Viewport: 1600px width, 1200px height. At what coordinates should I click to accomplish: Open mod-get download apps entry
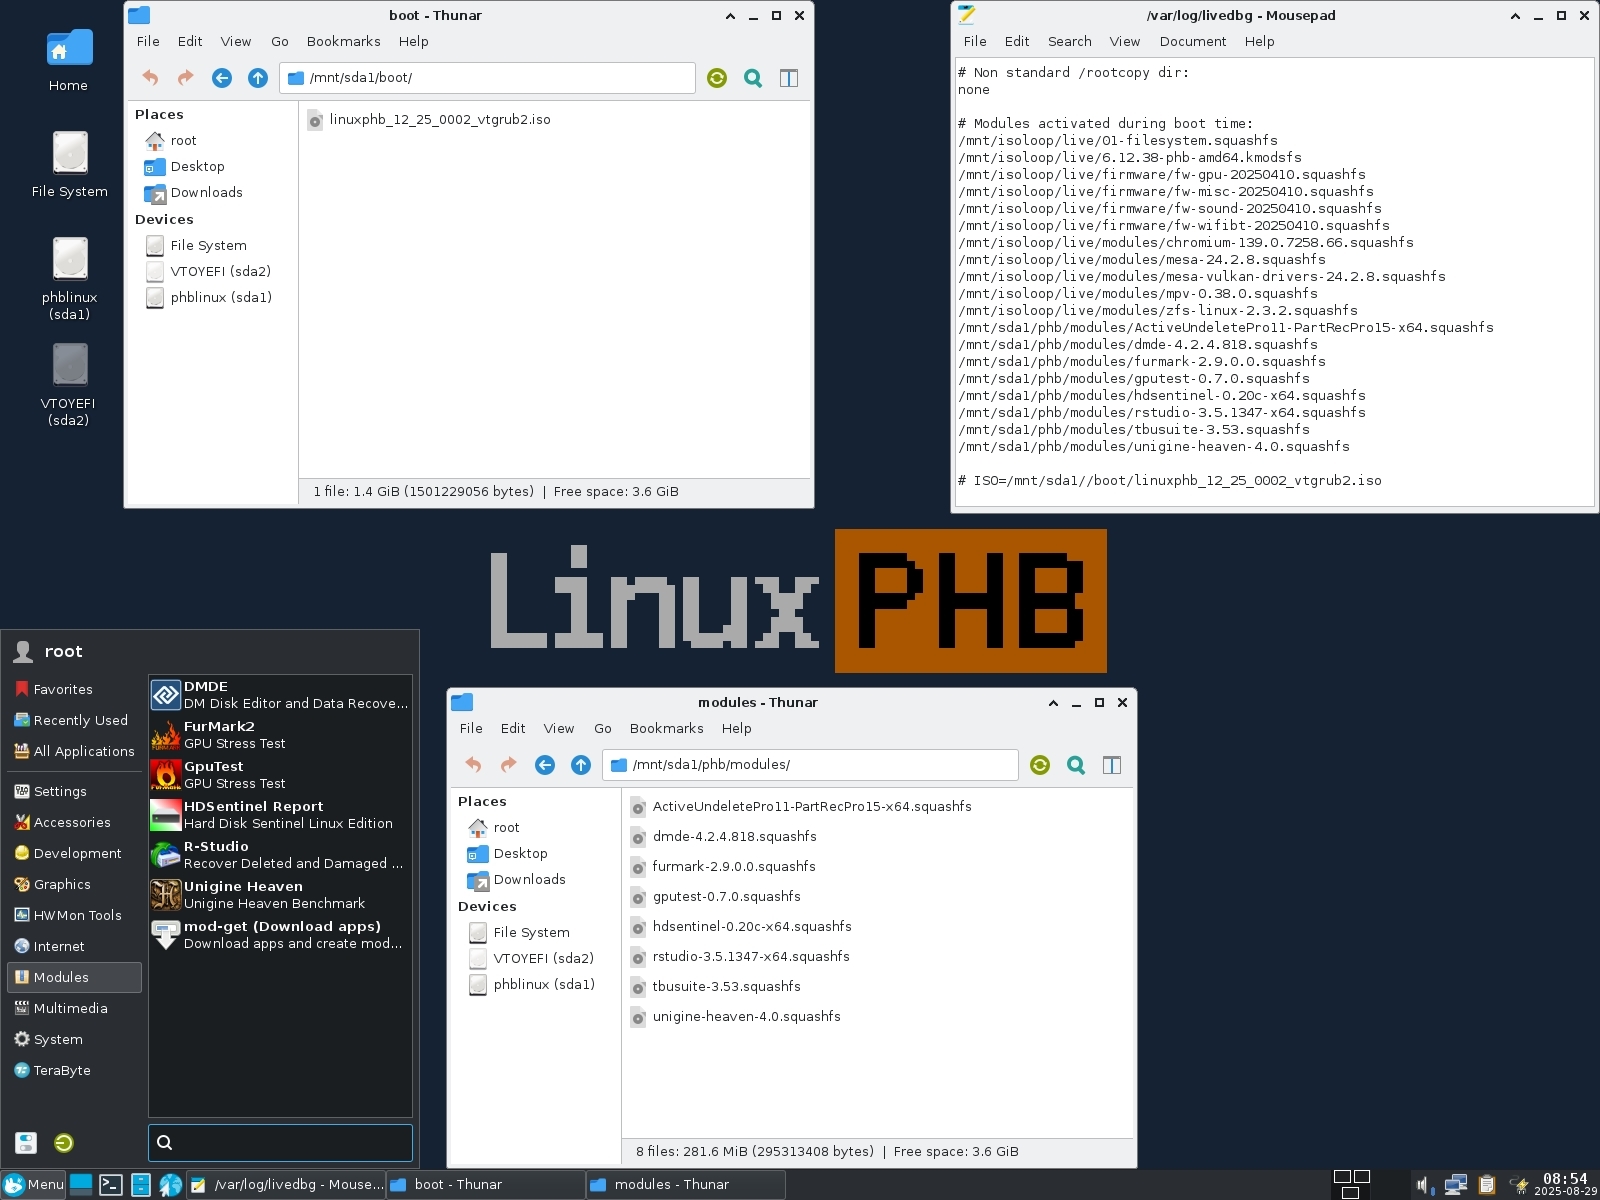280,935
